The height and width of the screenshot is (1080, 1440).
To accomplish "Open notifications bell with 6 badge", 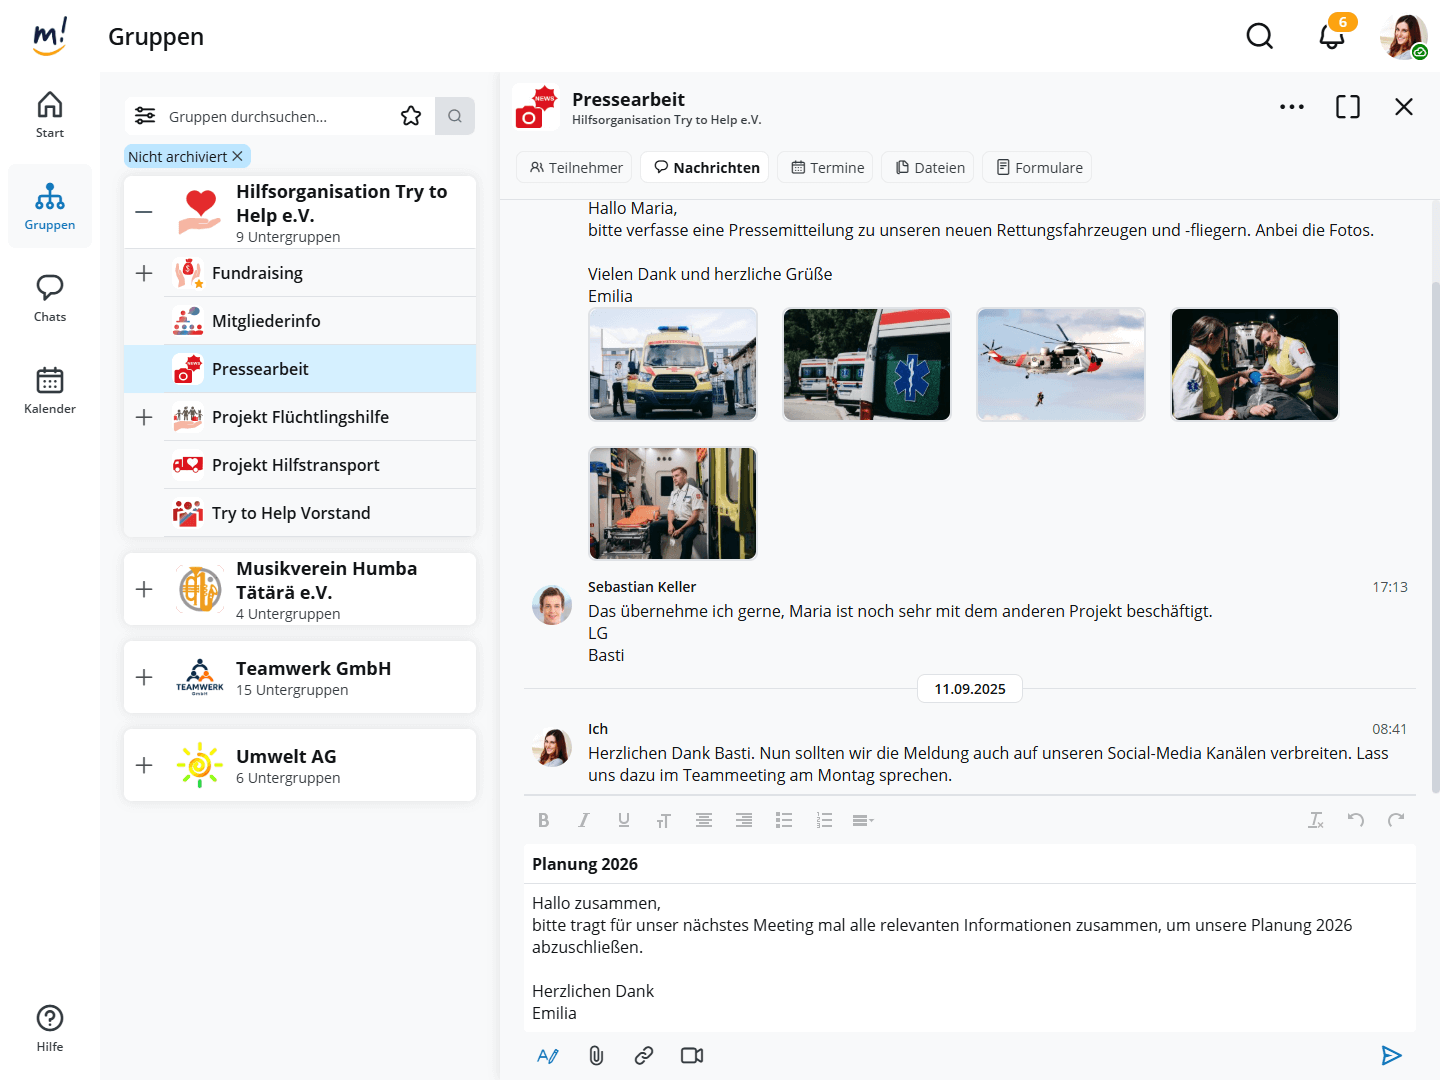I will point(1332,36).
